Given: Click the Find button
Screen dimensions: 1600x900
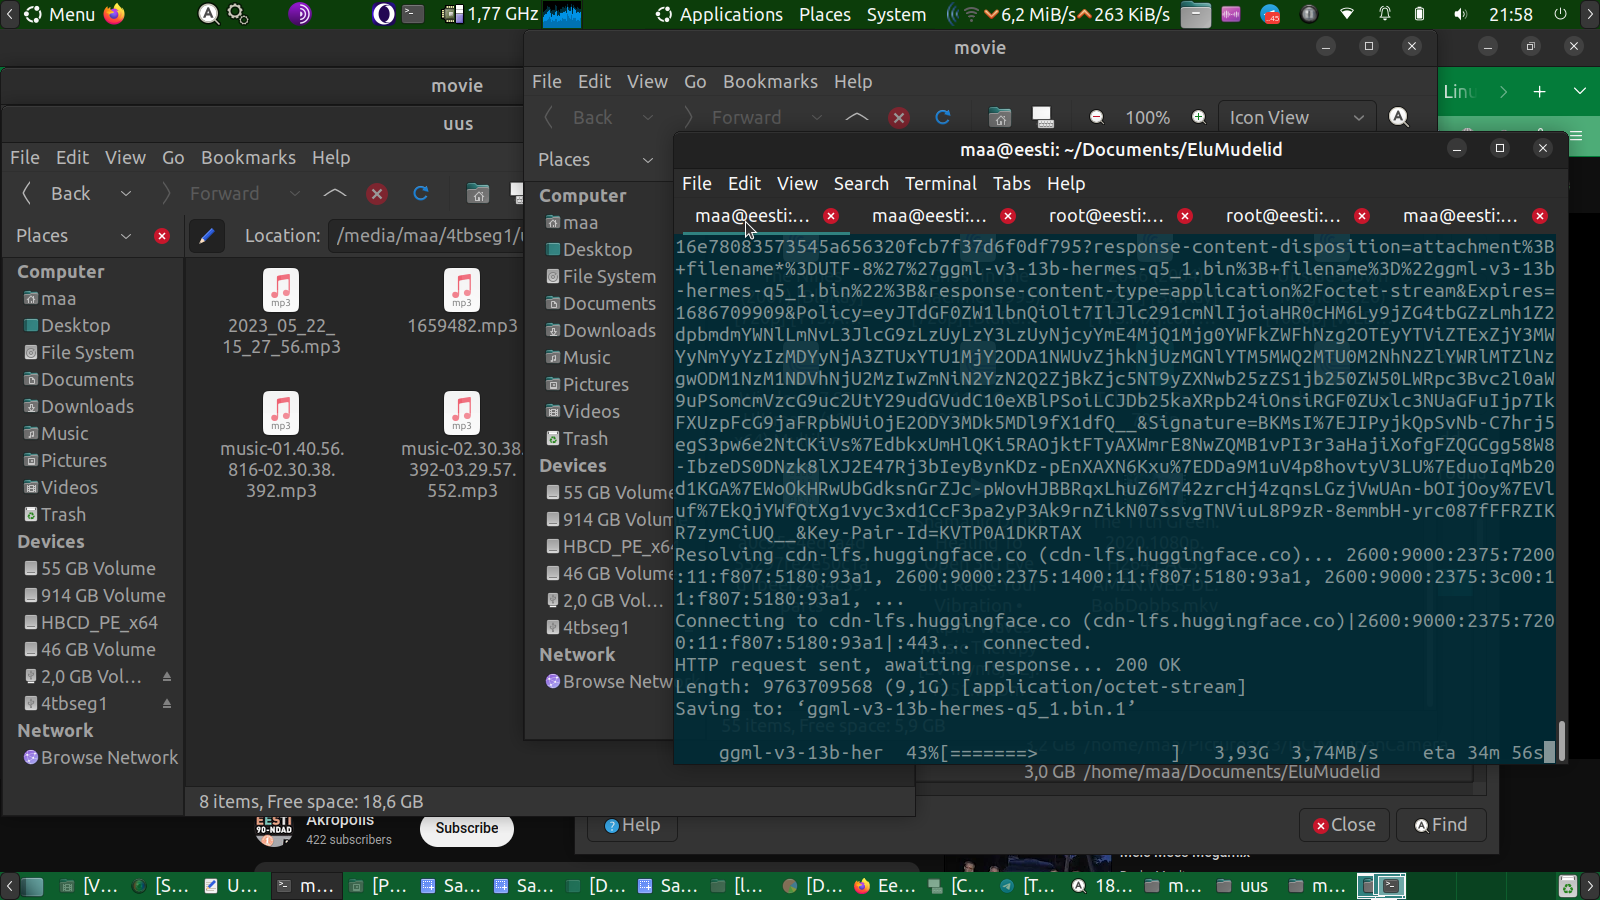Looking at the screenshot, I should 1441,825.
